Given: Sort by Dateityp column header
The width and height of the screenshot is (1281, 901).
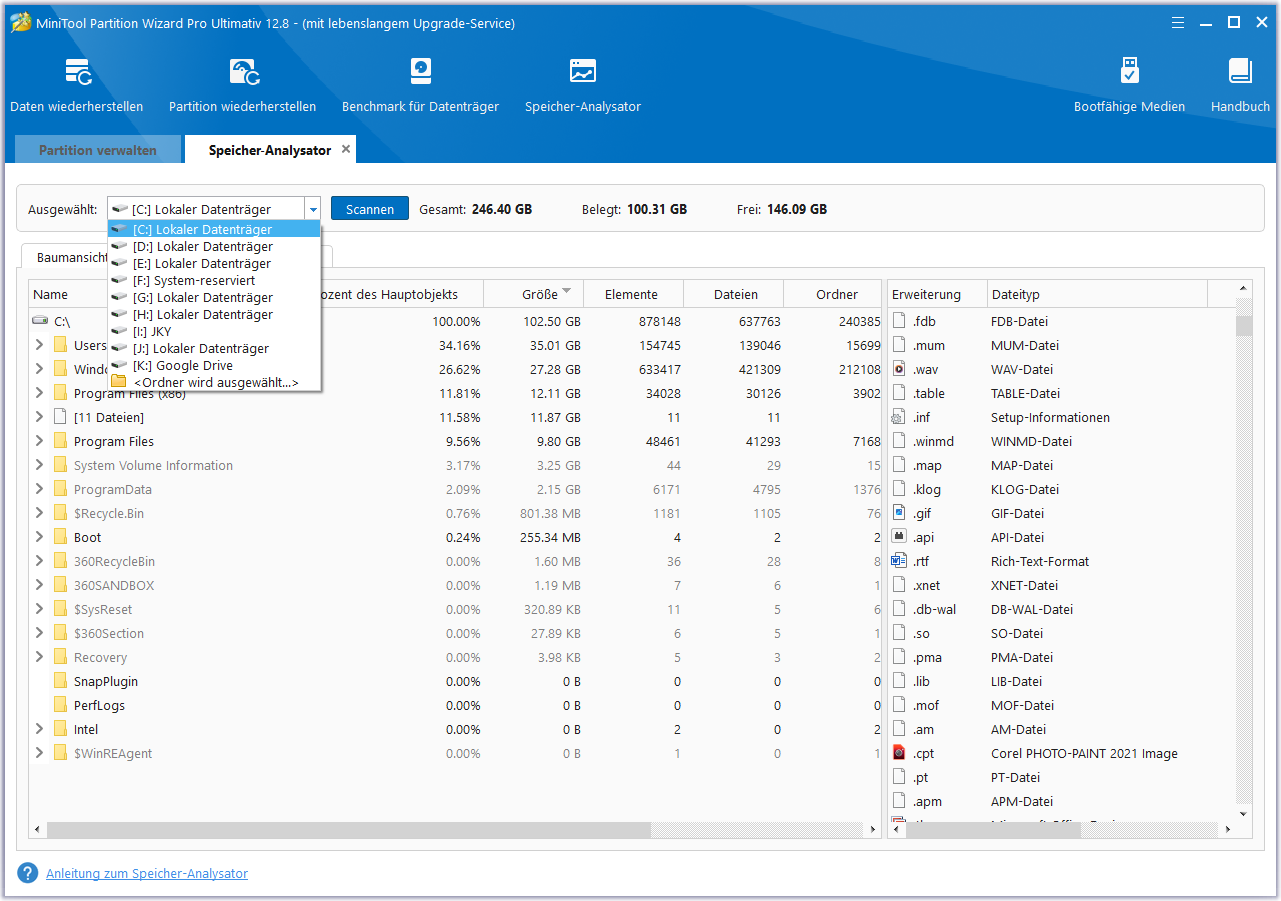Looking at the screenshot, I should [x=1097, y=294].
